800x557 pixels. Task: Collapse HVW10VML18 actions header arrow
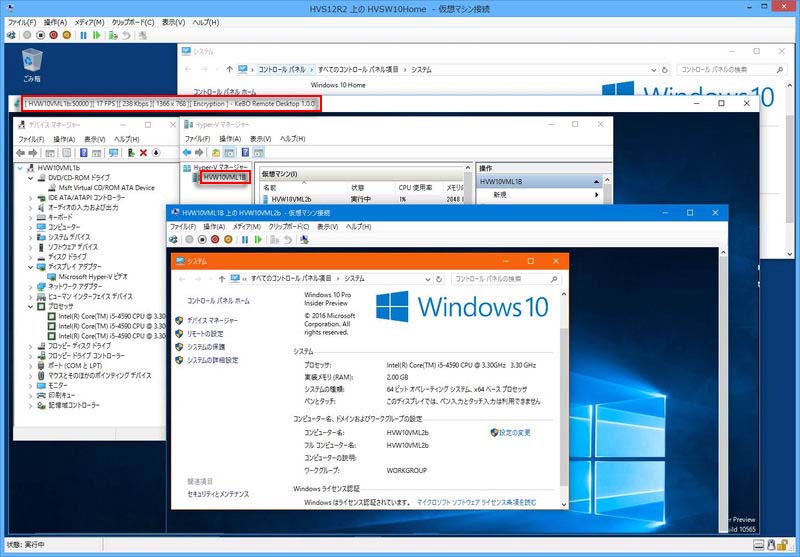coord(596,182)
